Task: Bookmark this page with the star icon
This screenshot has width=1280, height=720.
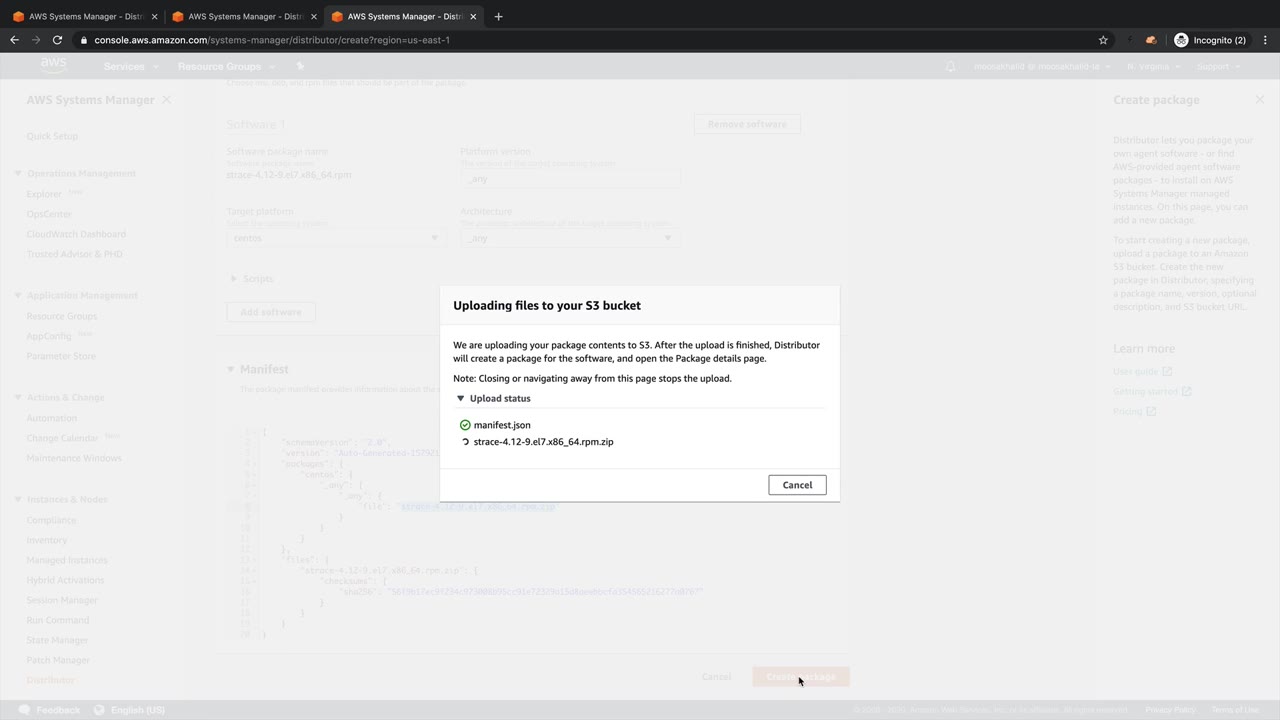Action: 1103,40
